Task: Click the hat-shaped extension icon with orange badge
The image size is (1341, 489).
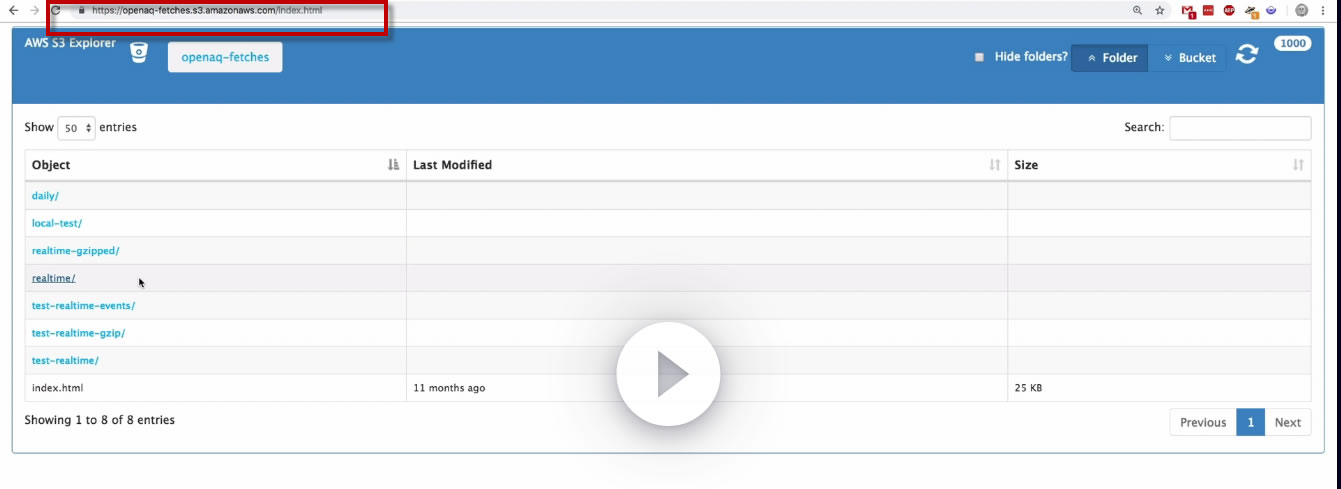Action: click(1251, 11)
